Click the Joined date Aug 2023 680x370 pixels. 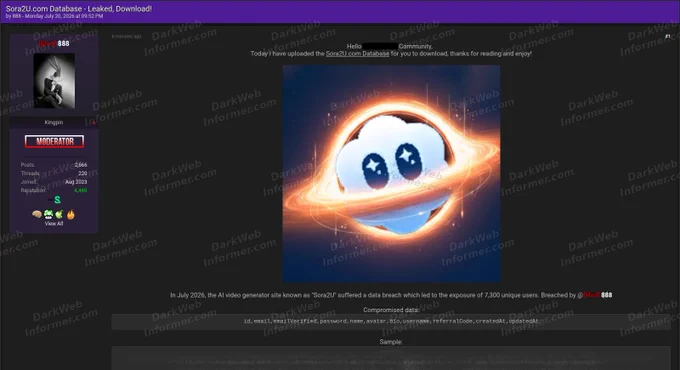point(76,182)
